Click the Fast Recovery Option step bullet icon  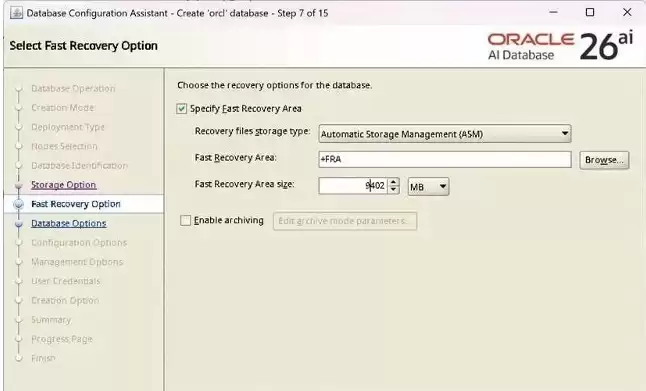coord(19,204)
